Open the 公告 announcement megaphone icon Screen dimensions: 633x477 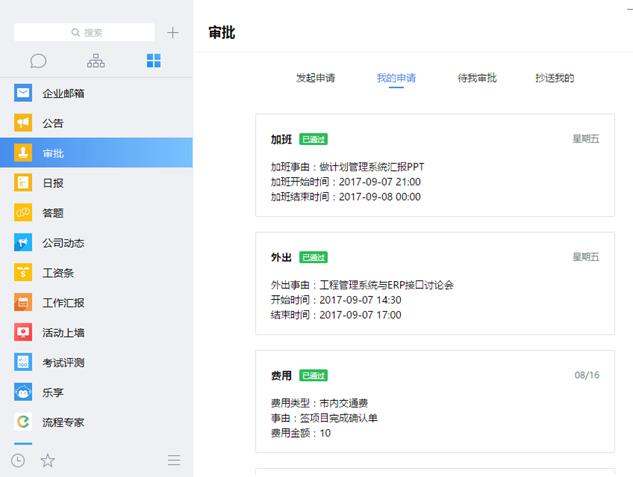(23, 123)
